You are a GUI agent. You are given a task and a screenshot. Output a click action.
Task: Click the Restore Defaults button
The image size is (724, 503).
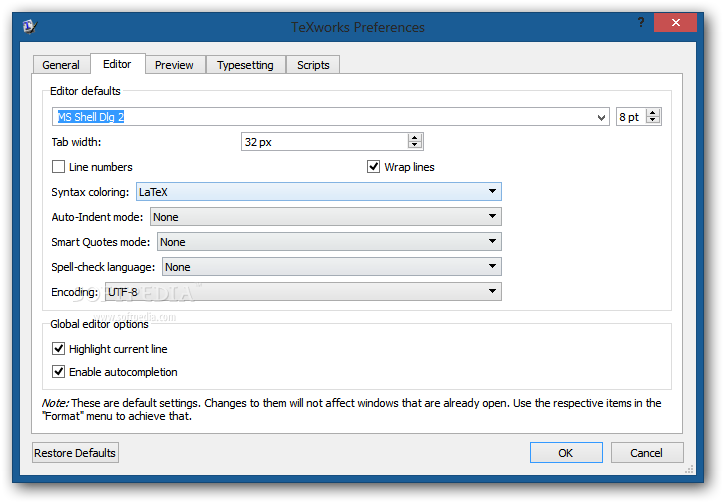[x=75, y=453]
